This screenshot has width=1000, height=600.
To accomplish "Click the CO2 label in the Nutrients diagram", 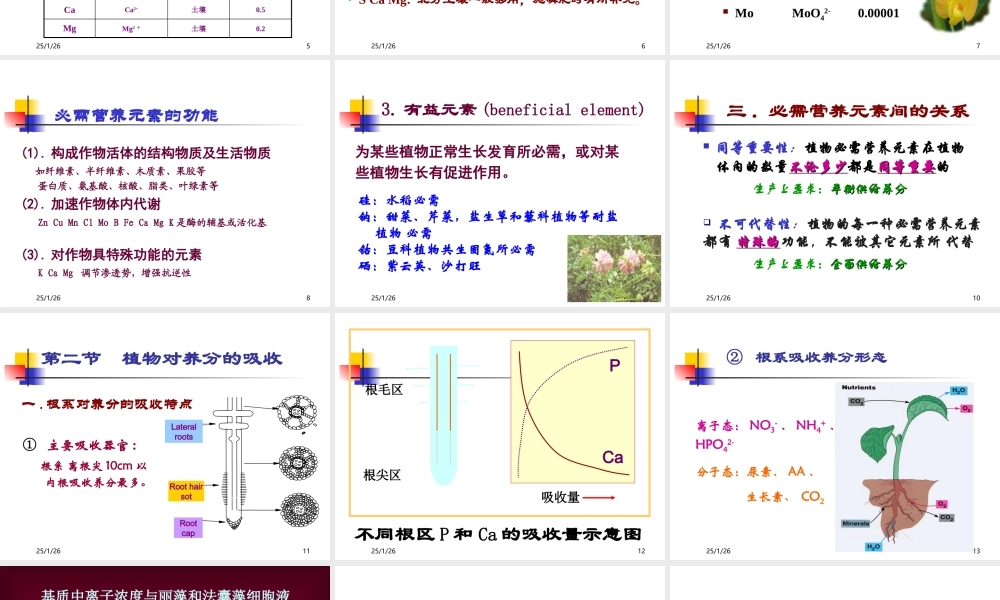I will [857, 401].
